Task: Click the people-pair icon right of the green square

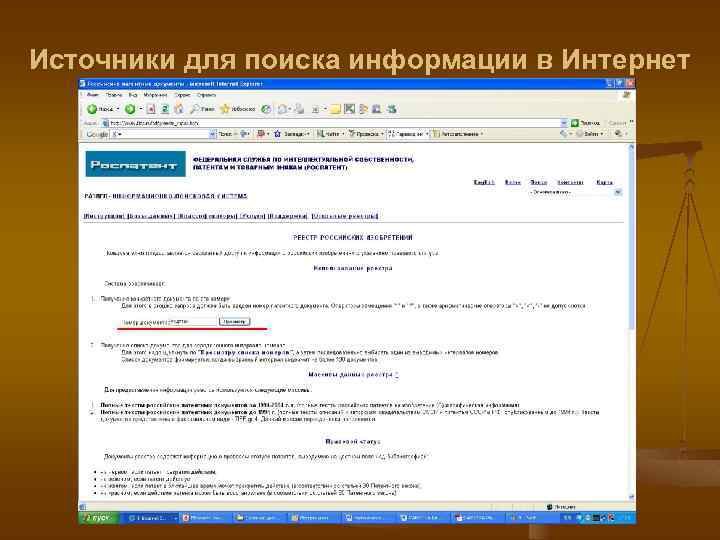Action: [x=364, y=109]
